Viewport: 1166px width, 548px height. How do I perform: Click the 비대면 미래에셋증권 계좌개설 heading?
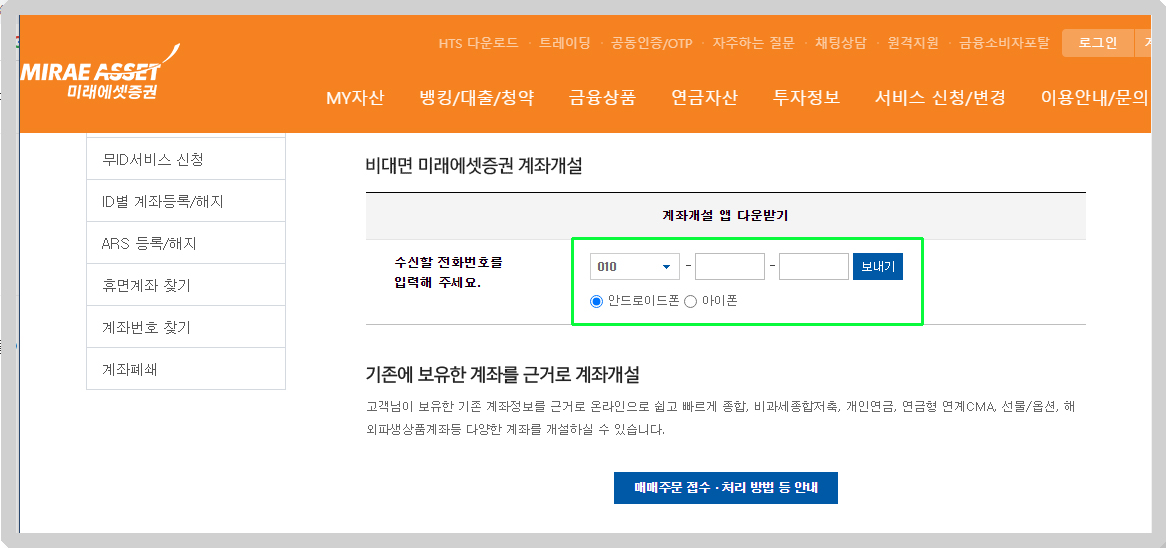point(474,167)
